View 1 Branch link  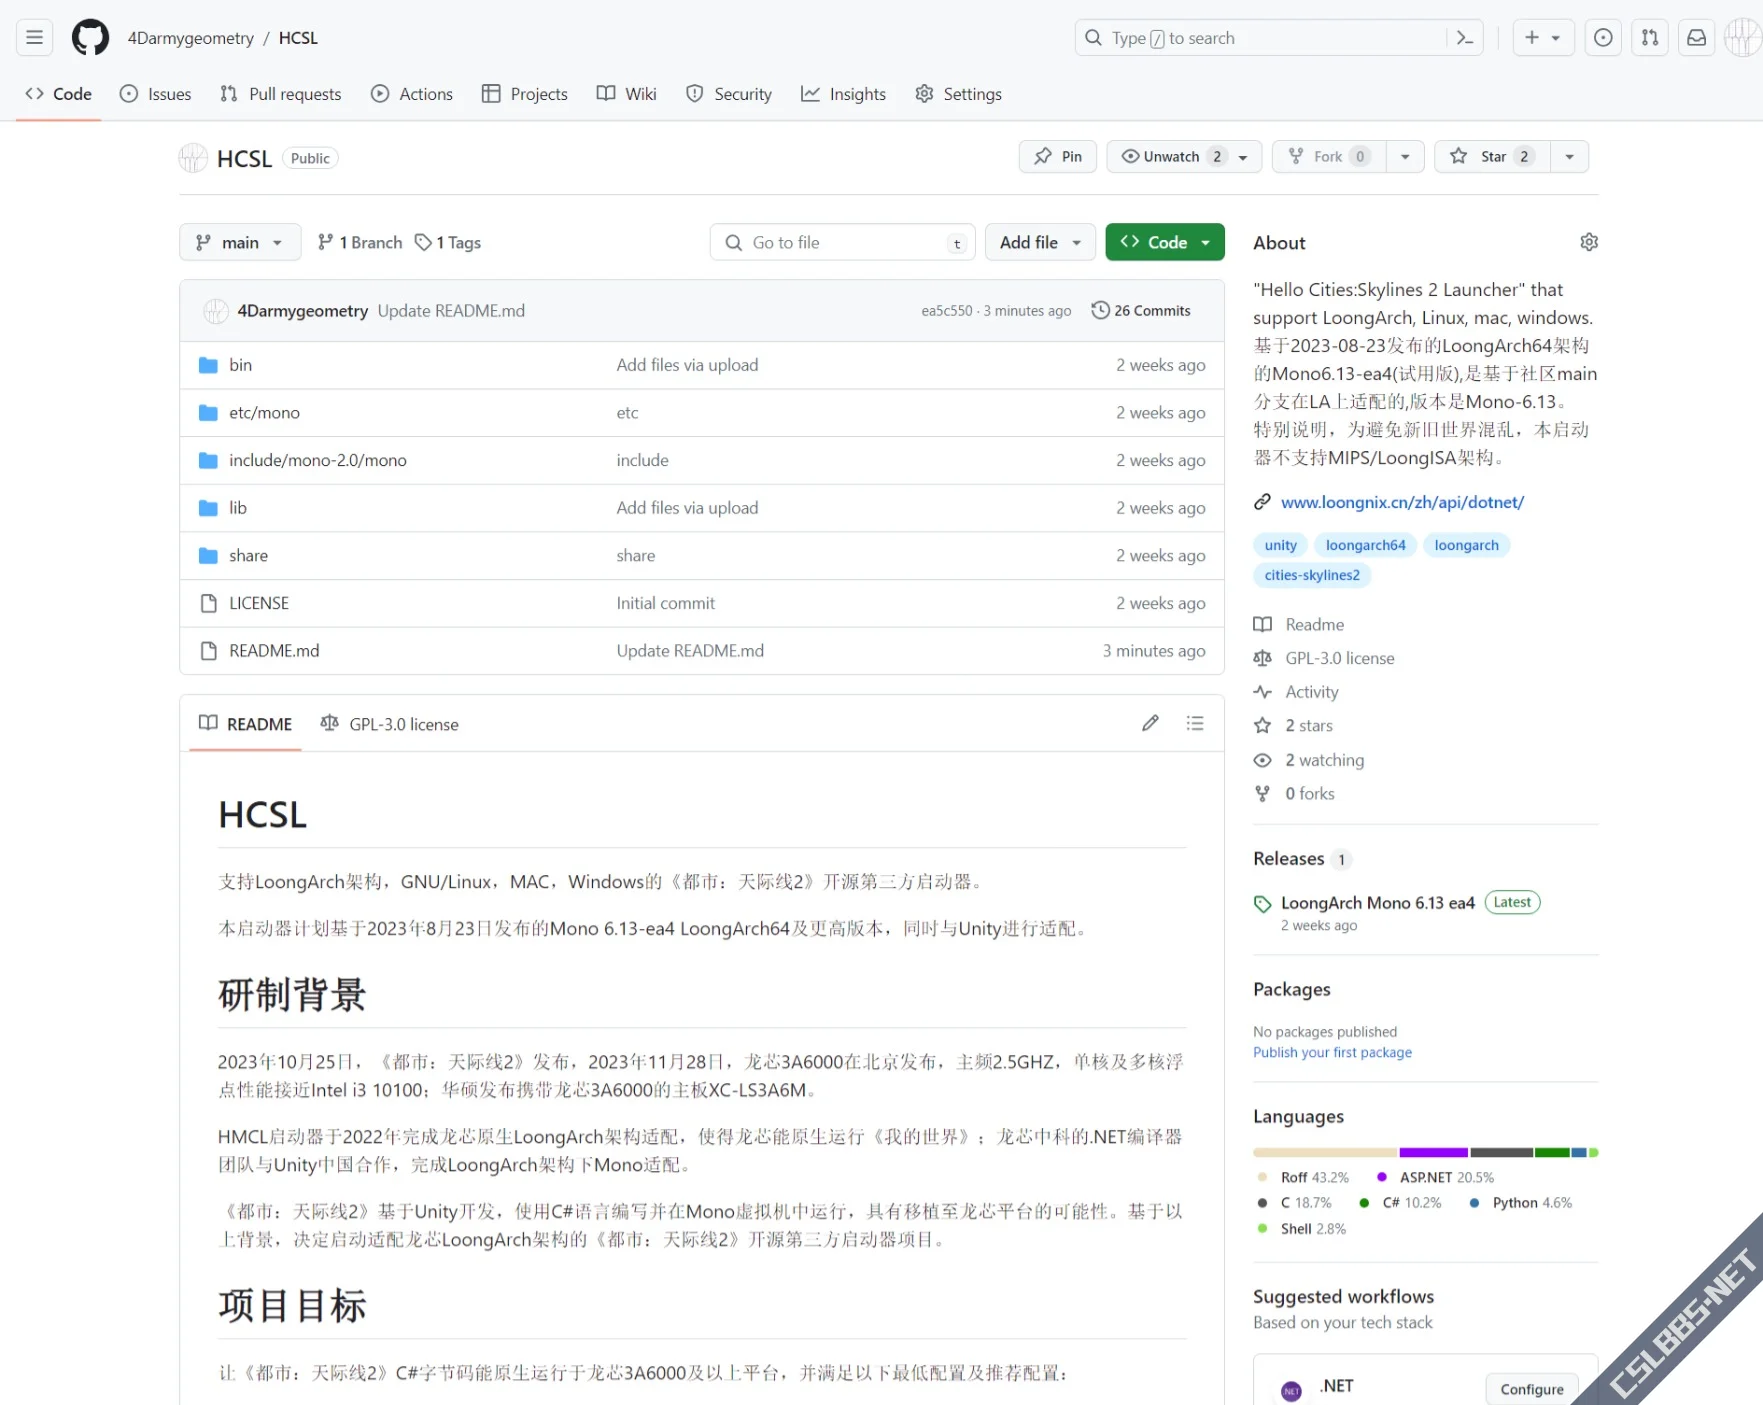[360, 242]
